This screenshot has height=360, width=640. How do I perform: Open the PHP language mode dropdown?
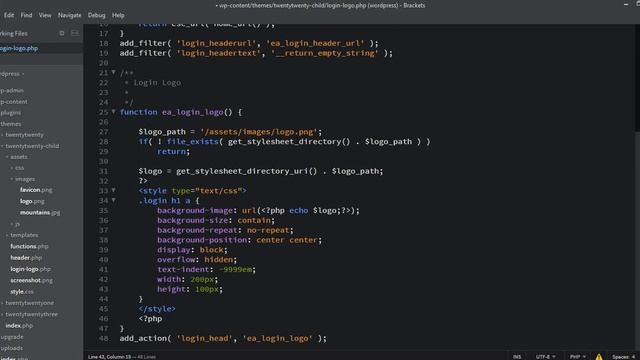click(x=577, y=357)
